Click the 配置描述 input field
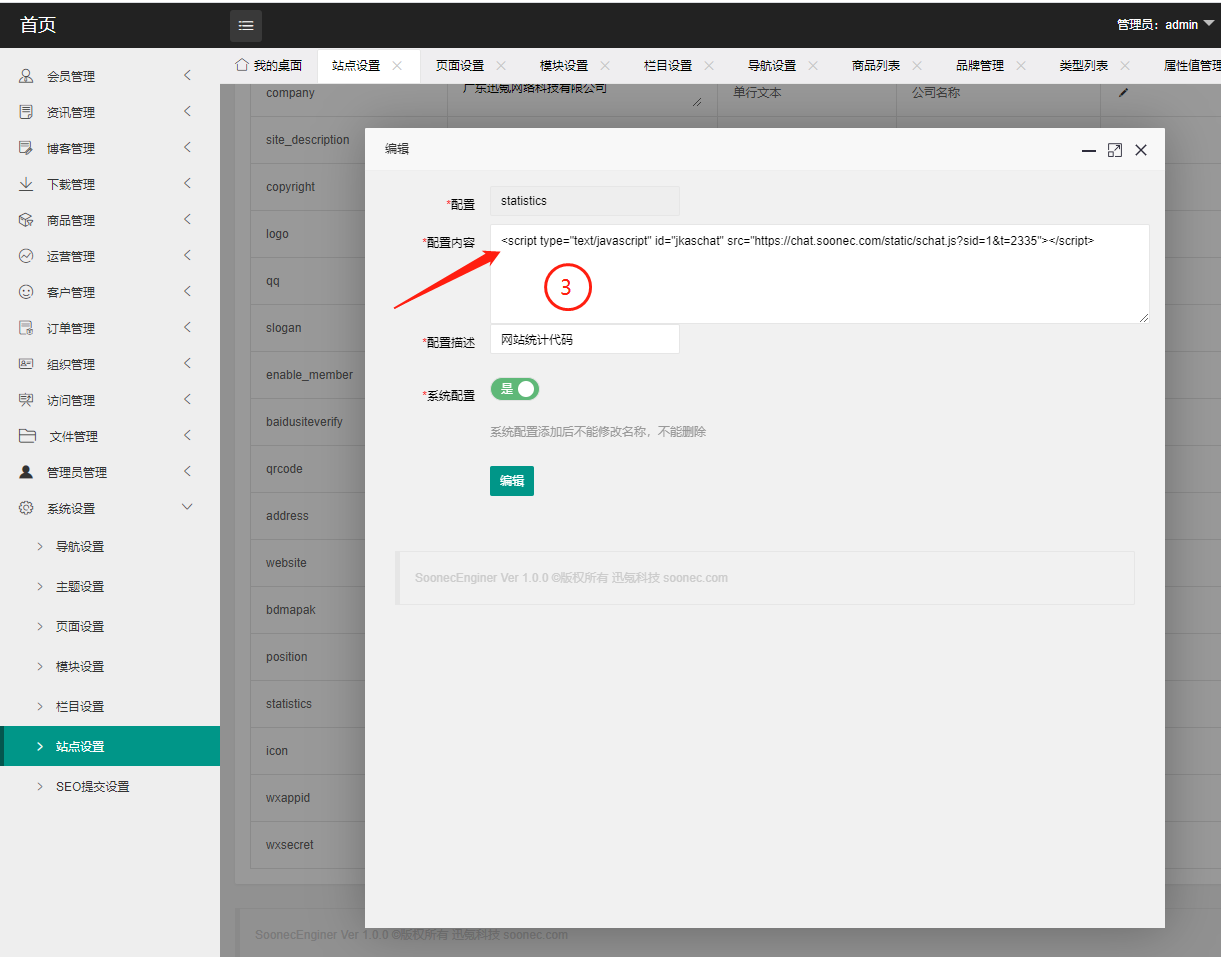The height and width of the screenshot is (957, 1221). [x=585, y=339]
